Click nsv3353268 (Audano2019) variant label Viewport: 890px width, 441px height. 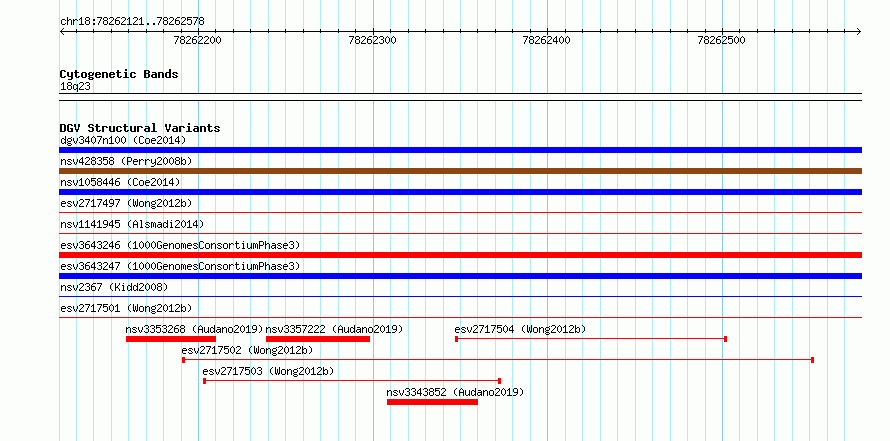coord(195,329)
